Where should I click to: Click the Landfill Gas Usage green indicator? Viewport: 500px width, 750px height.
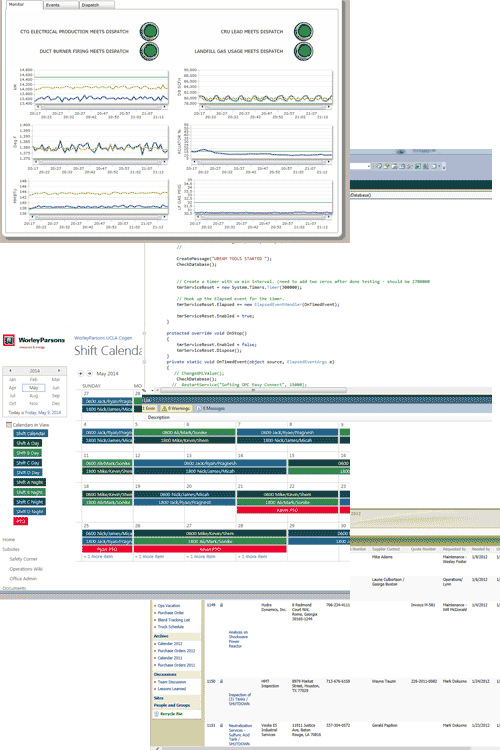(x=303, y=51)
